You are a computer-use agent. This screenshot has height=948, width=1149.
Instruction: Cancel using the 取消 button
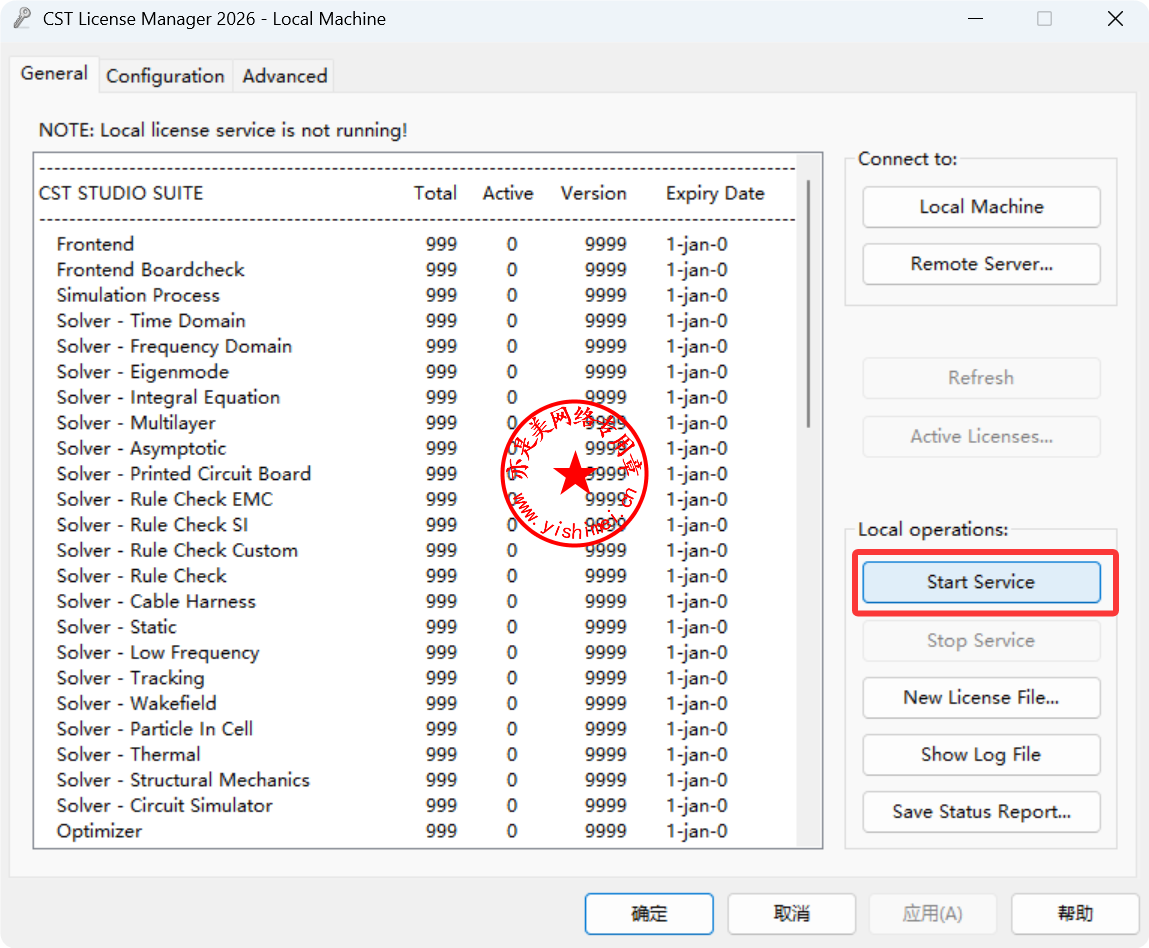click(x=791, y=914)
